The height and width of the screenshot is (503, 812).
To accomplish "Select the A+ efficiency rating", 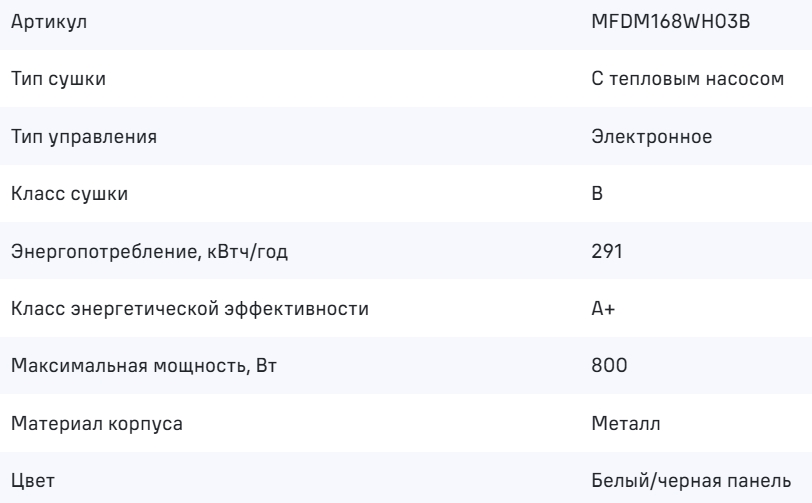I will tap(603, 309).
